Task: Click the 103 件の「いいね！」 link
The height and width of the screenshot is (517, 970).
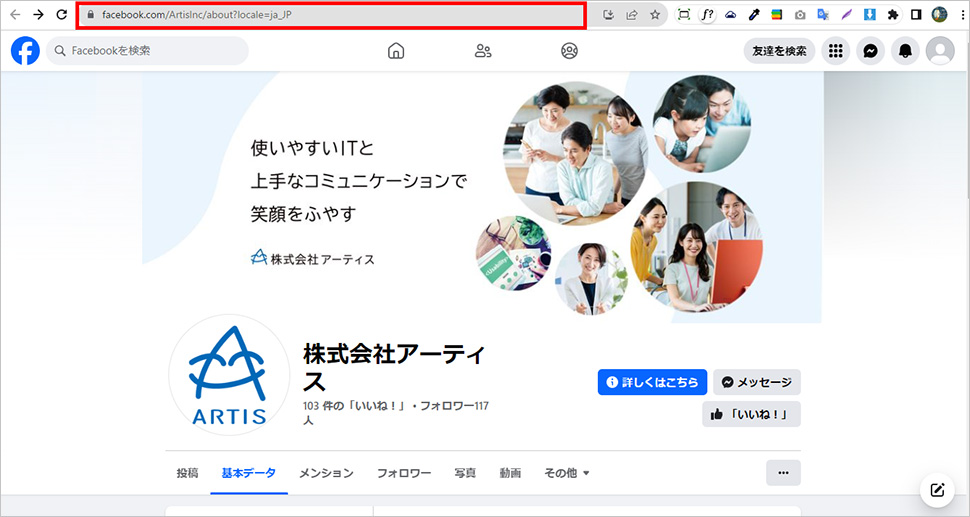Action: [x=354, y=406]
